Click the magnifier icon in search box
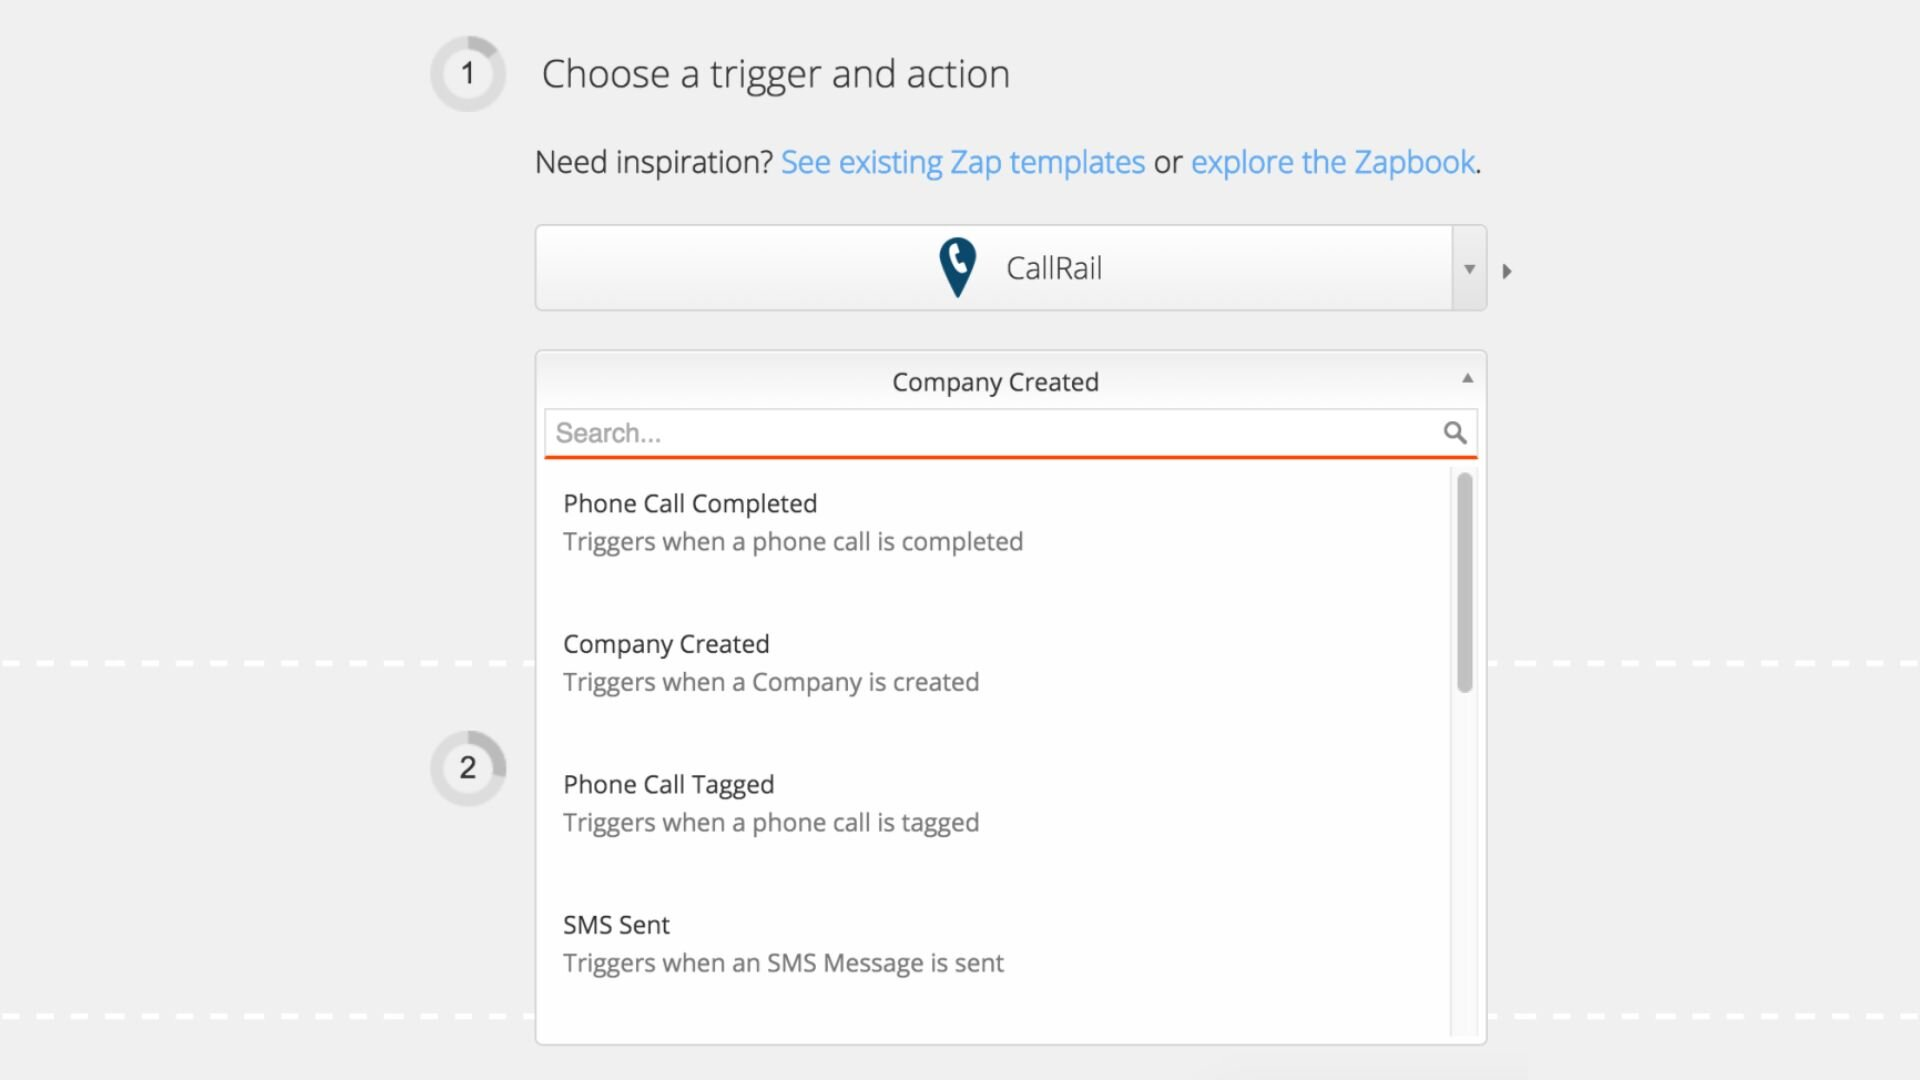Image resolution: width=1920 pixels, height=1080 pixels. click(1455, 433)
